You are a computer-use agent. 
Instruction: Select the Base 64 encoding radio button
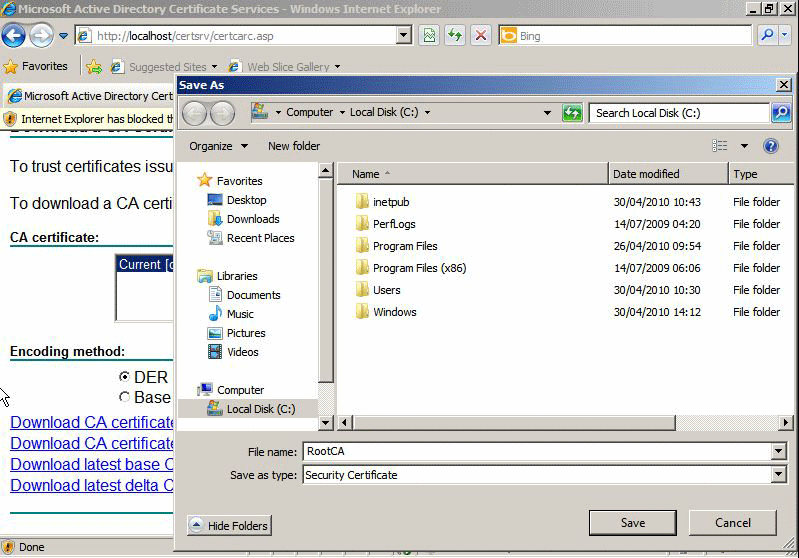point(124,397)
